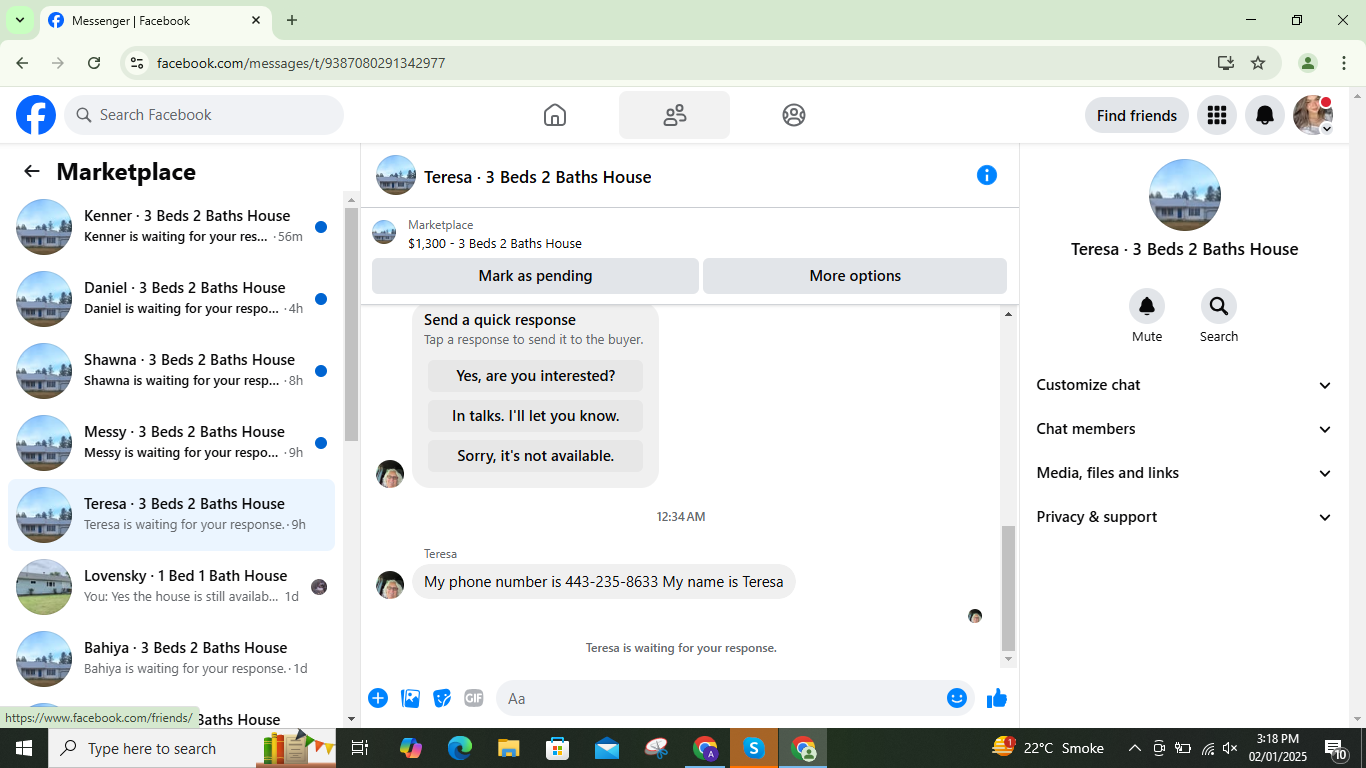
Task: Open Lovensky's 1 Bed 1 Bath House chat
Action: (x=171, y=587)
